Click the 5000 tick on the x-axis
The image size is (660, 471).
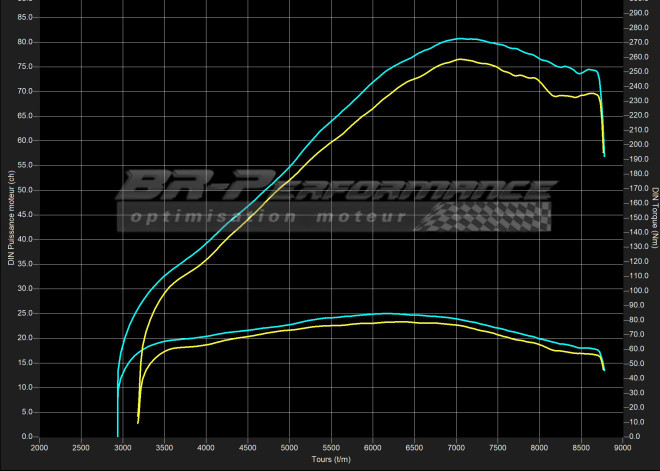pos(289,448)
